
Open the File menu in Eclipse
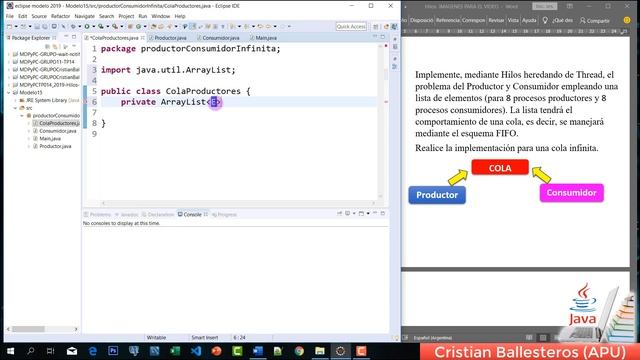pyautogui.click(x=10, y=16)
